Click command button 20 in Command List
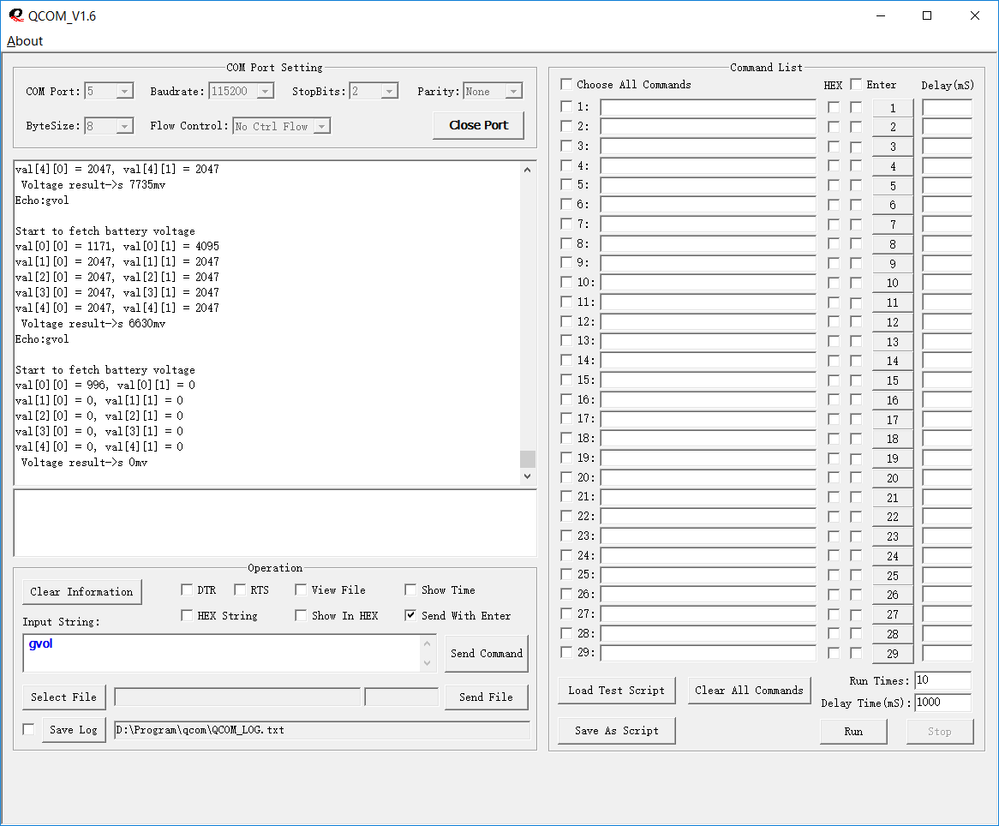 pos(893,478)
